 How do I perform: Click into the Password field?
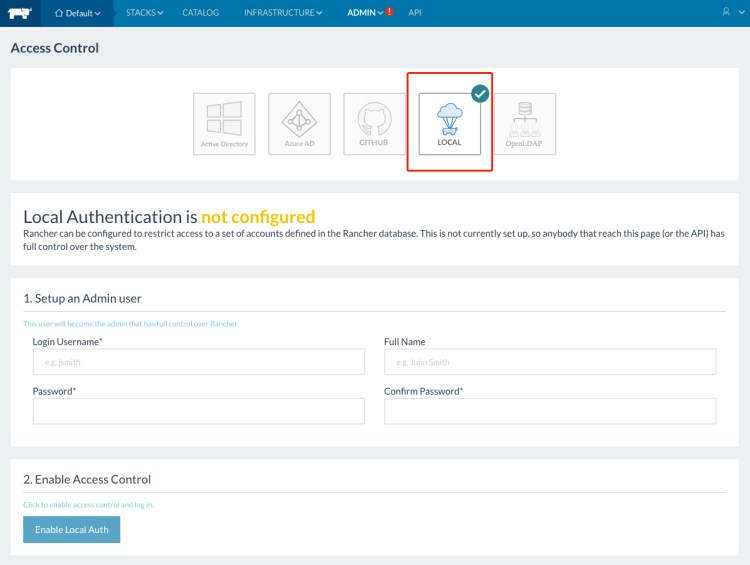point(198,411)
